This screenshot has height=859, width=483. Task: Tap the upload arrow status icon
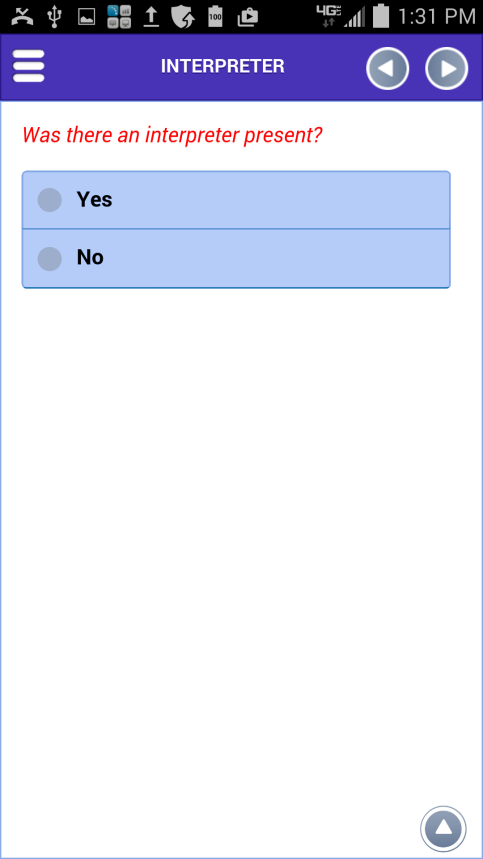(x=151, y=17)
